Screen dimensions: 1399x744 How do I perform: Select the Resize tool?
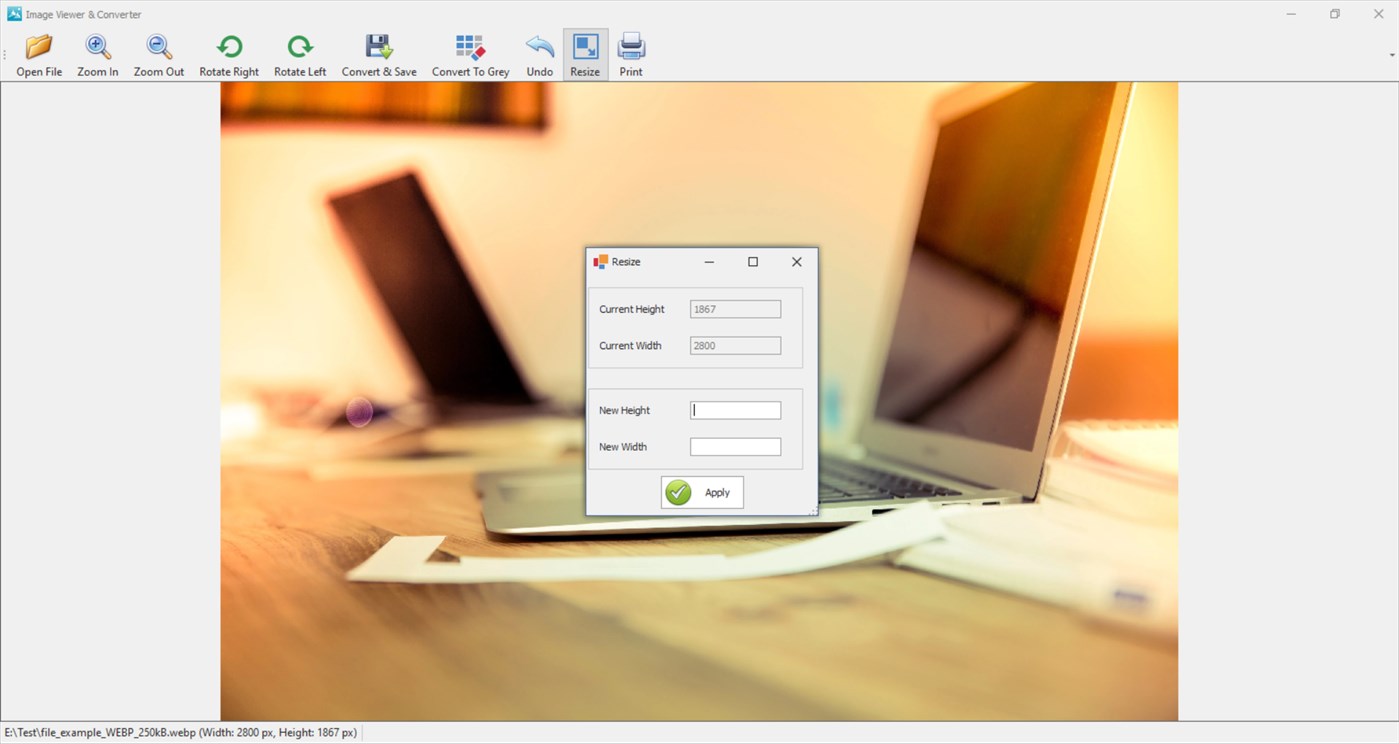click(585, 52)
